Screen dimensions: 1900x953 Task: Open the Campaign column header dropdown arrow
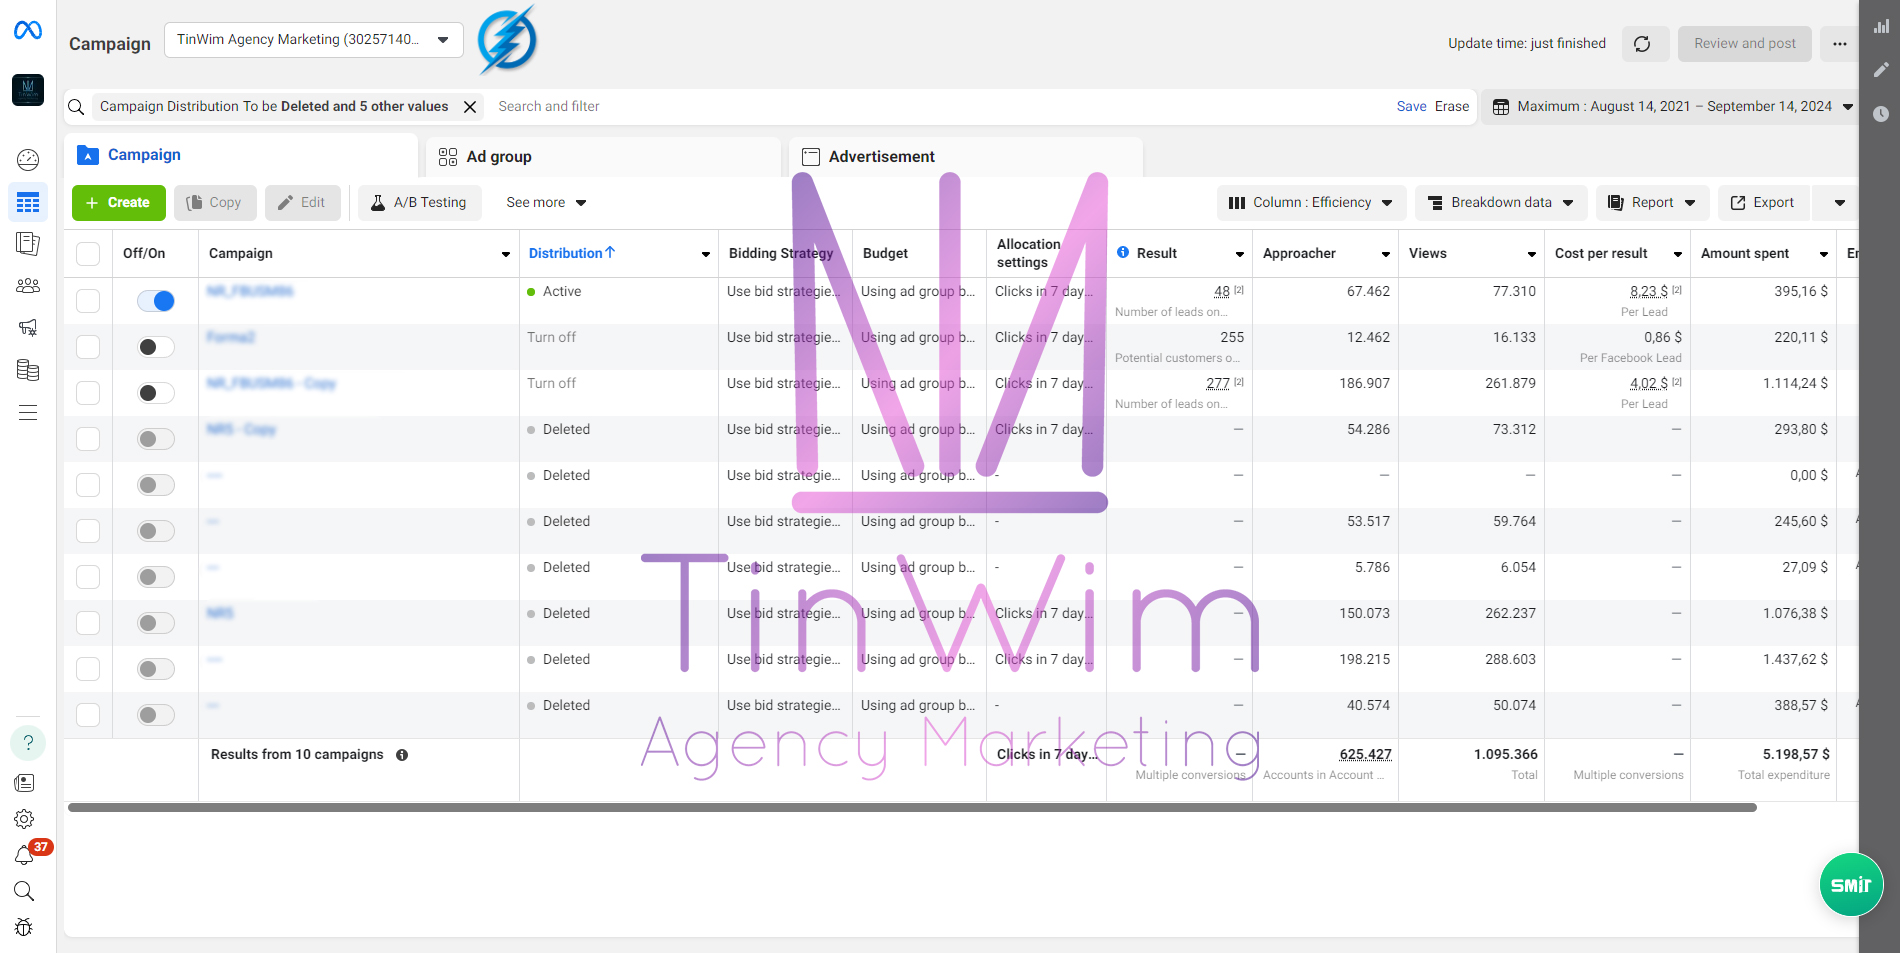pyautogui.click(x=506, y=254)
